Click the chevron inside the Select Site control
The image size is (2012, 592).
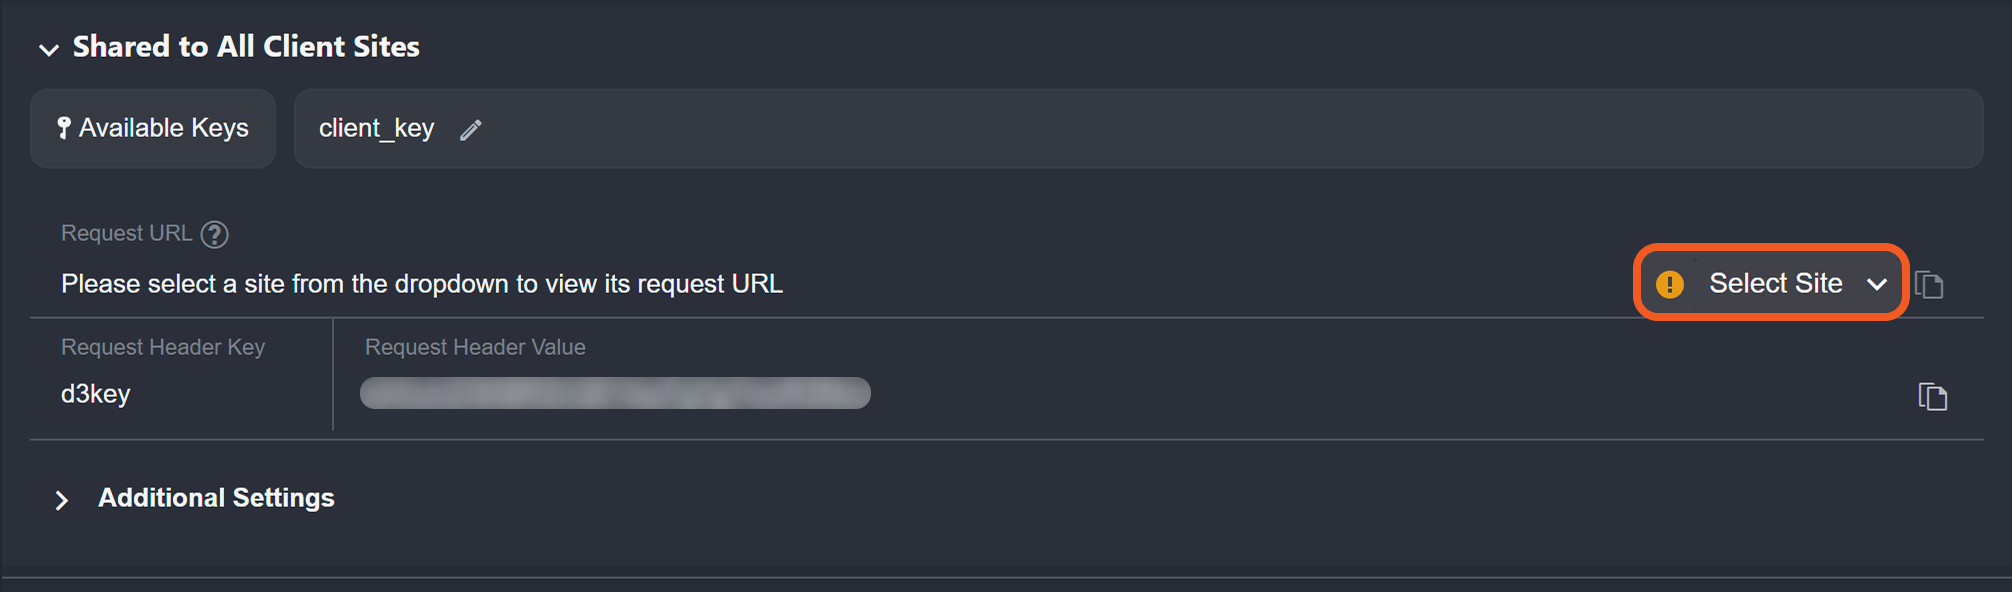click(1877, 284)
